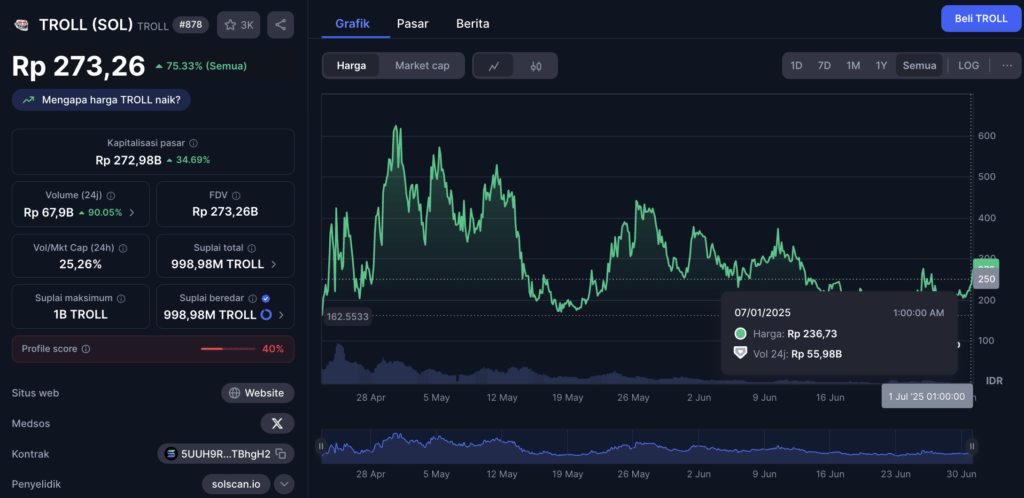
Task: Set chart range to 7D
Action: (x=824, y=65)
